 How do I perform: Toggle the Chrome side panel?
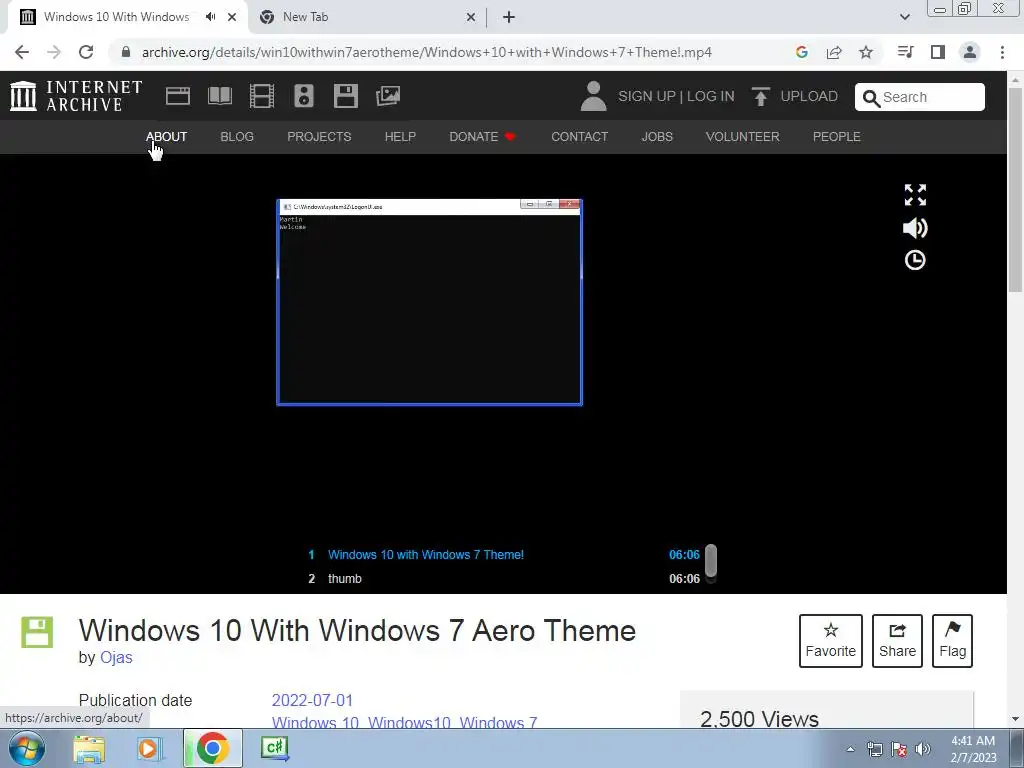938,52
